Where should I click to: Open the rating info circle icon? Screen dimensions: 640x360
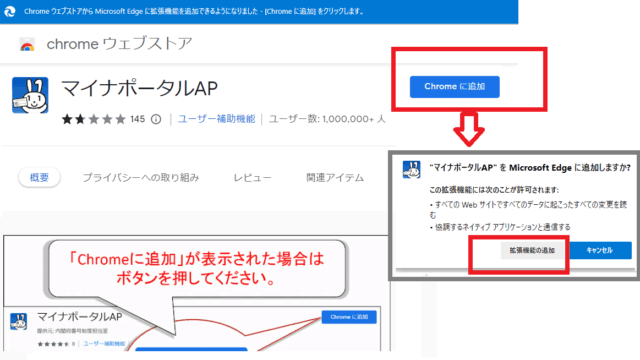[x=156, y=119]
